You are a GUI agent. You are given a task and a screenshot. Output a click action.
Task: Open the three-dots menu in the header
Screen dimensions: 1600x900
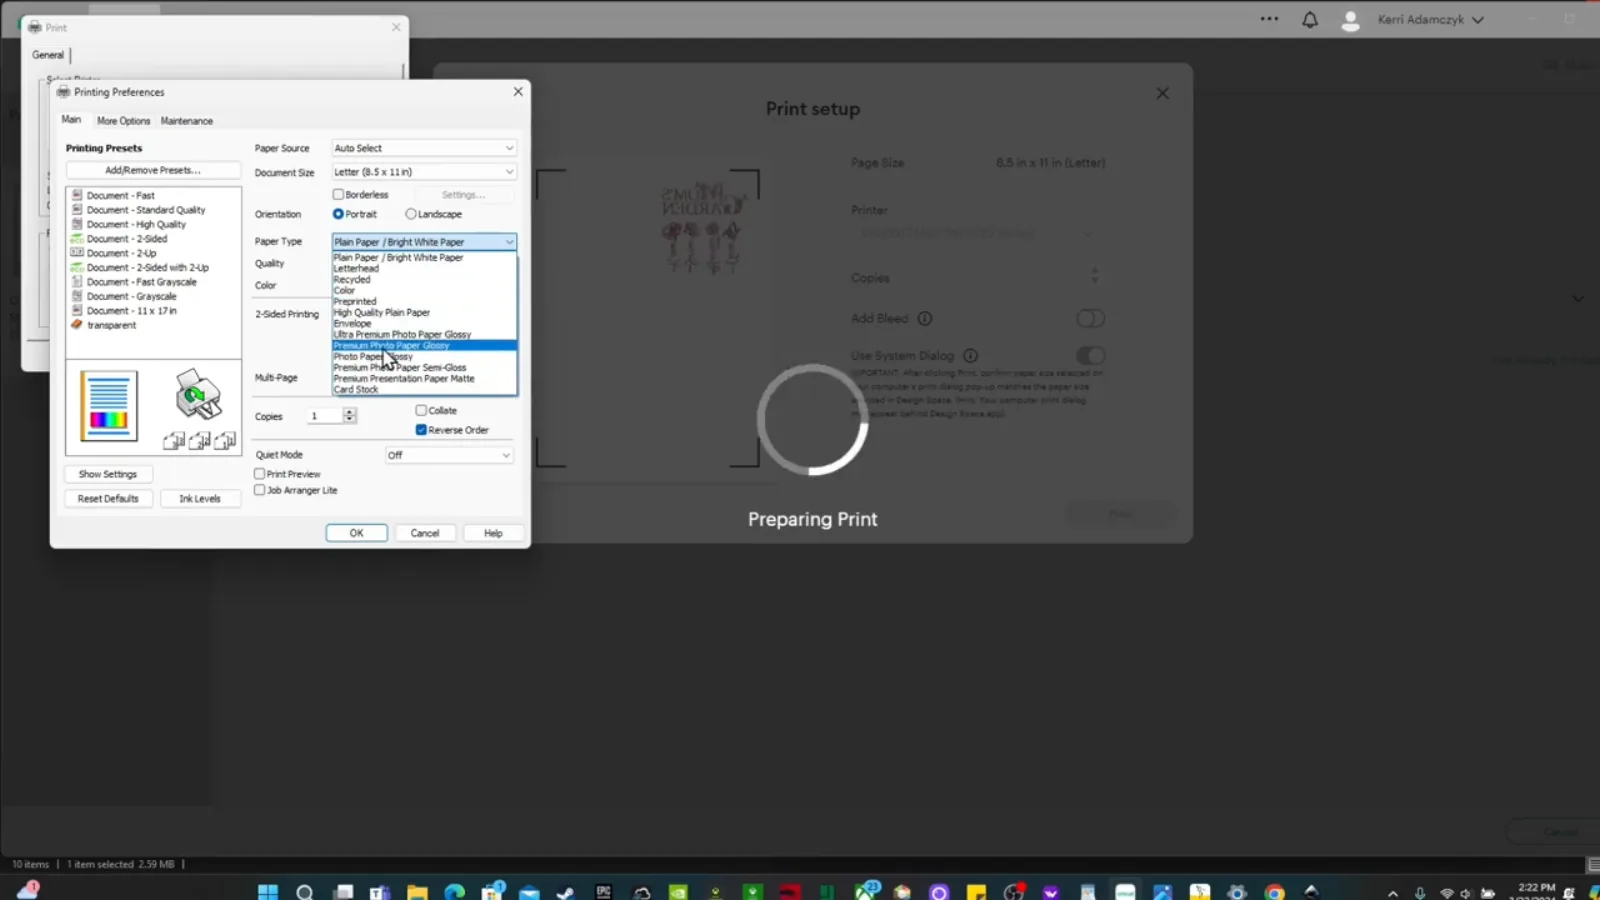tap(1269, 19)
